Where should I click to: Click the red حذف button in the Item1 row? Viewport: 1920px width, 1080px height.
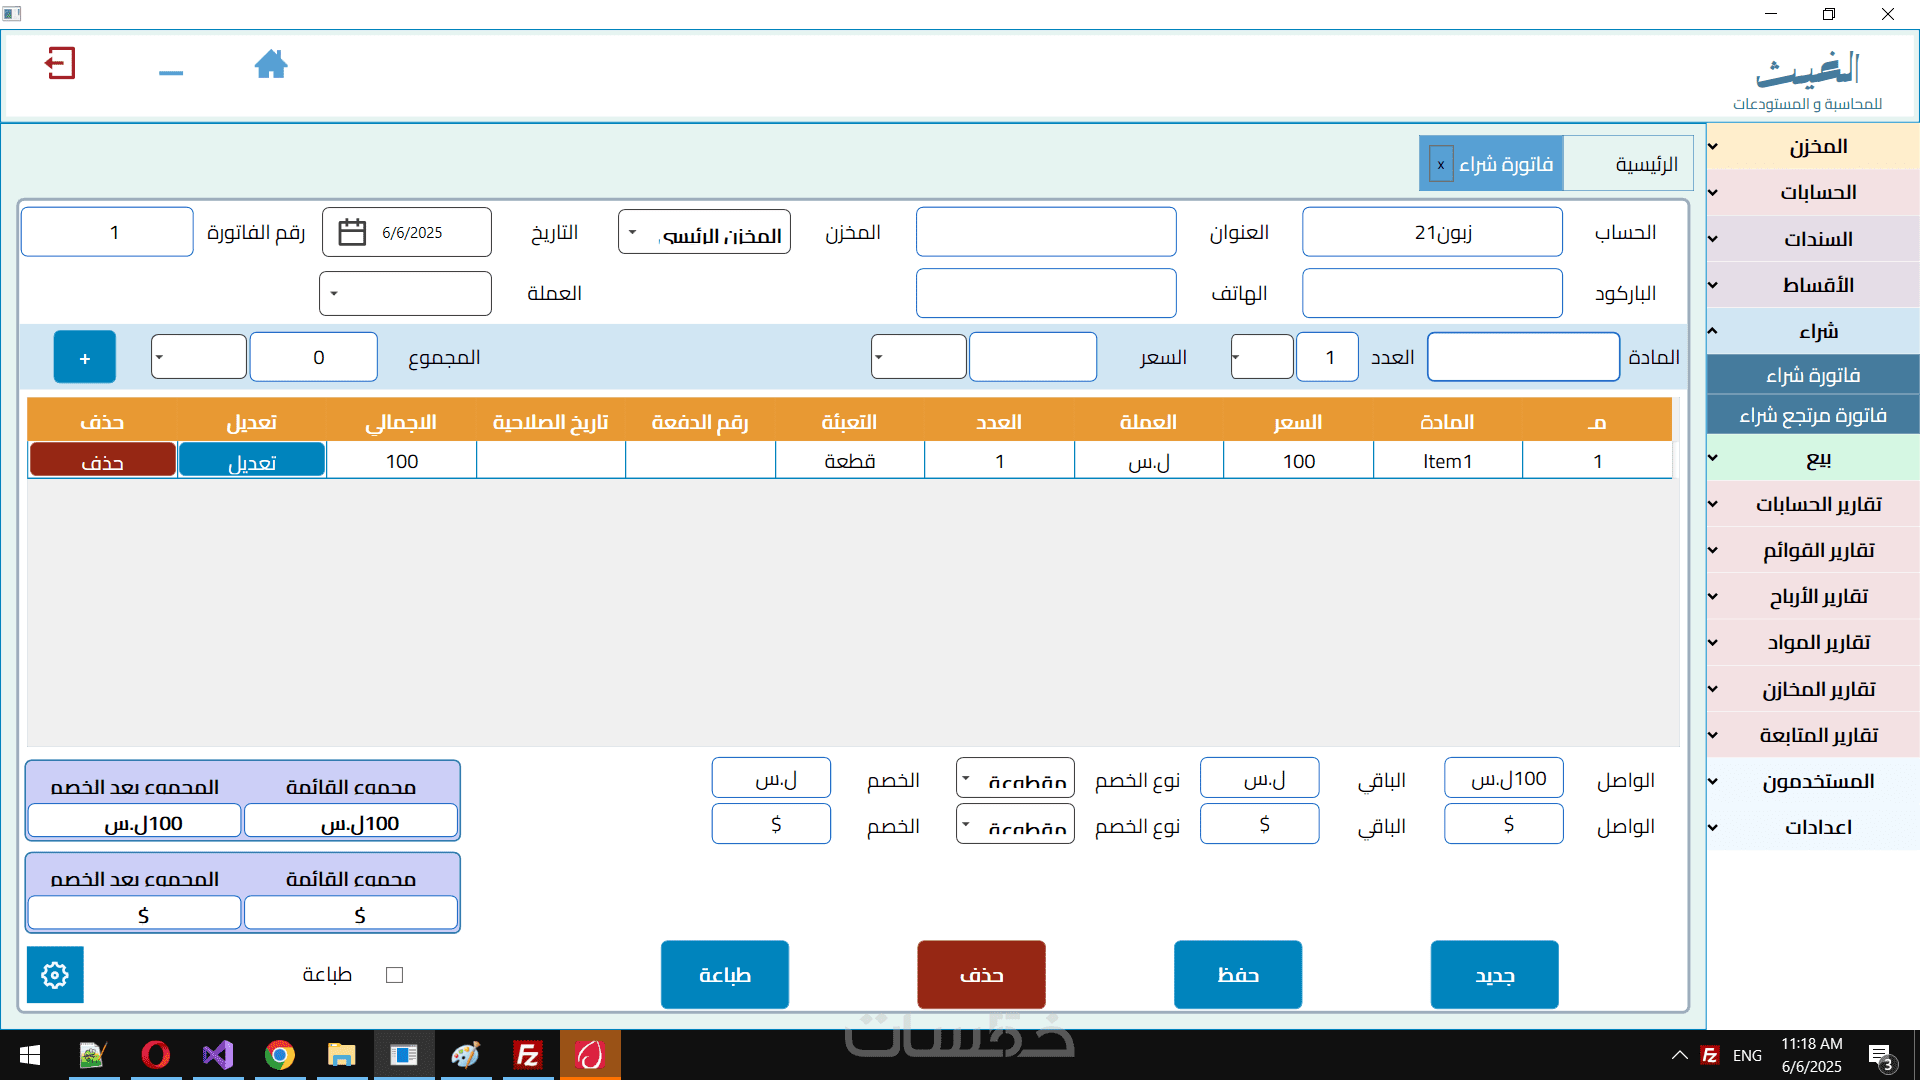[x=103, y=462]
